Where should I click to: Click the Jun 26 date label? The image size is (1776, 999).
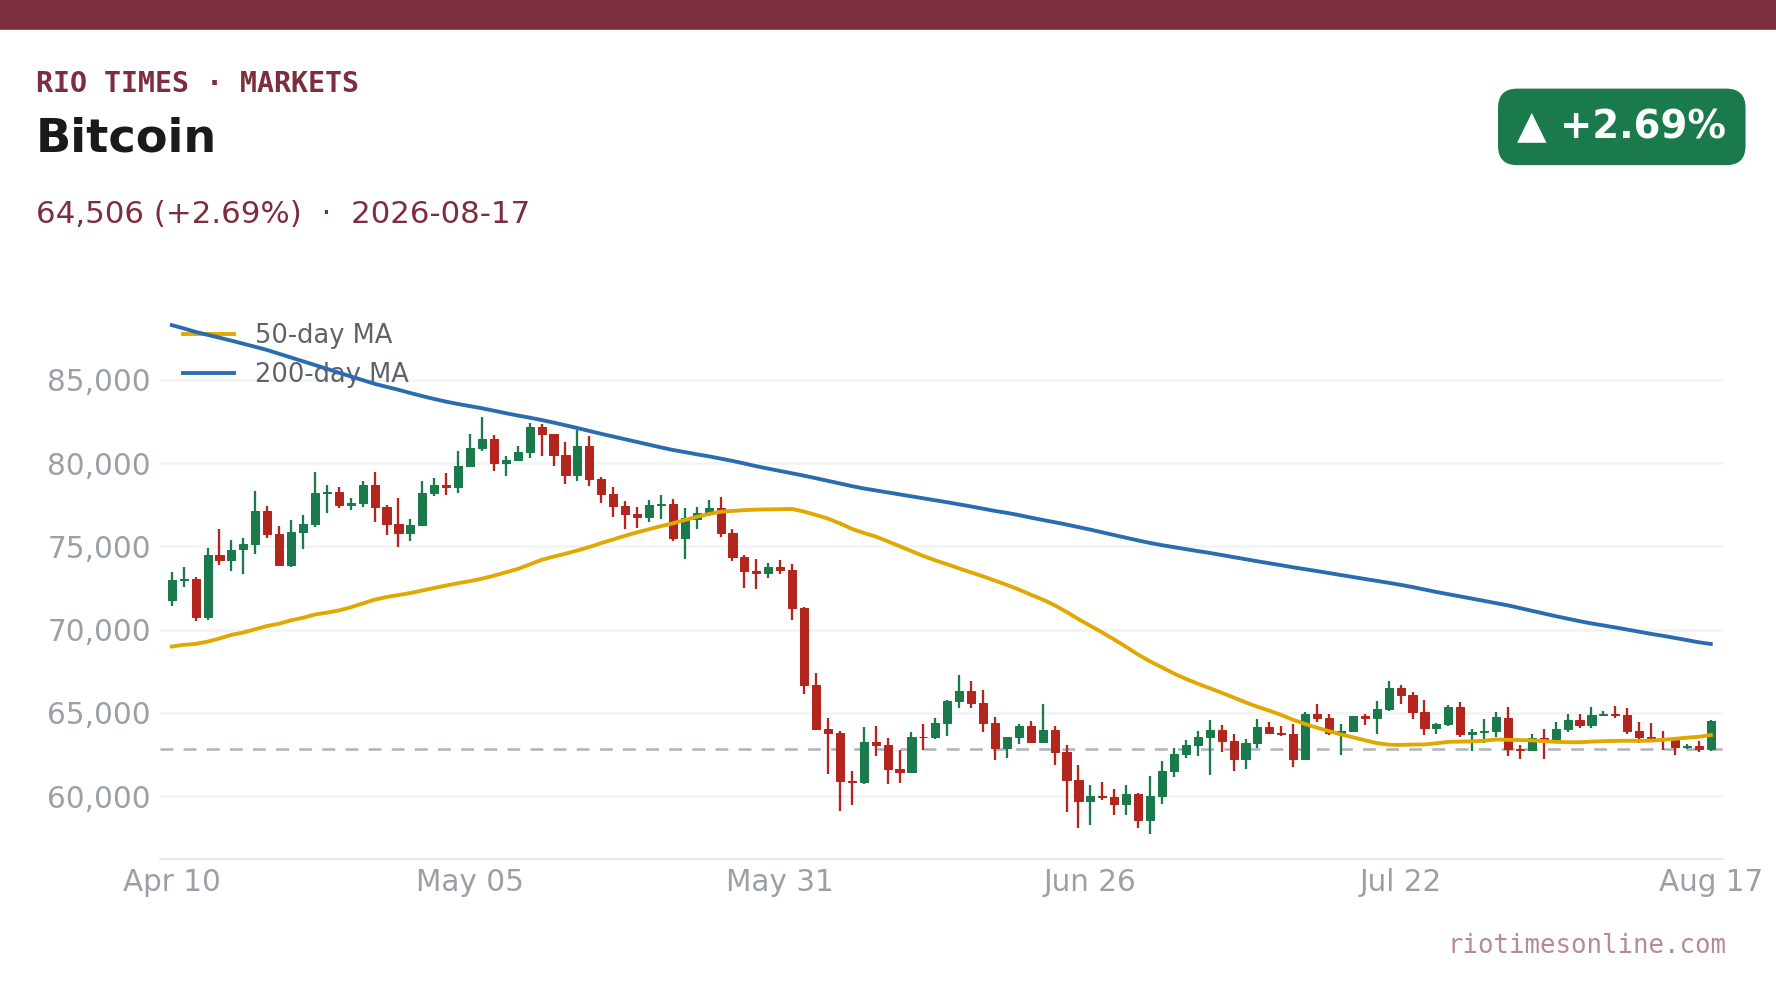[x=1090, y=882]
